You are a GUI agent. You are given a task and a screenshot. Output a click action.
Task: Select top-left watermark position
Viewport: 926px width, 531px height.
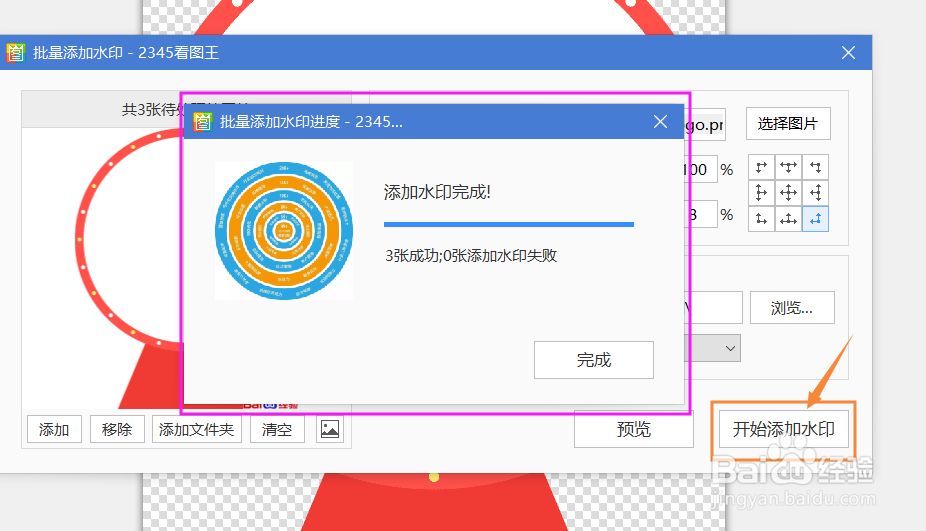(x=761, y=167)
